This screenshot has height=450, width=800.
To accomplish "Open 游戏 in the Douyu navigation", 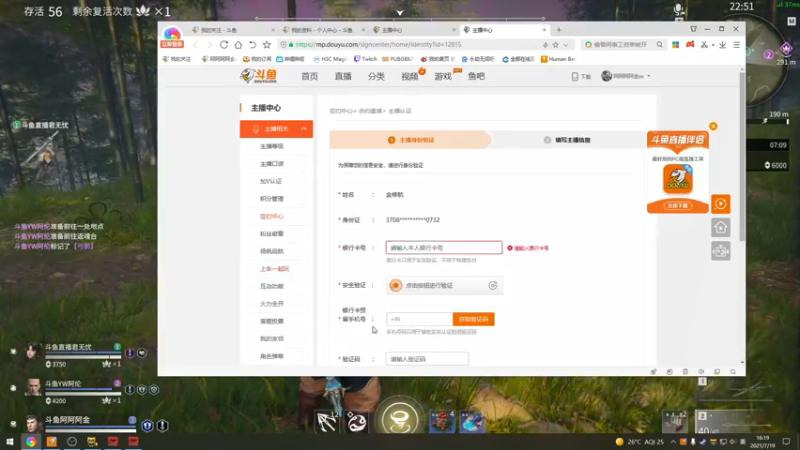I will coord(443,77).
